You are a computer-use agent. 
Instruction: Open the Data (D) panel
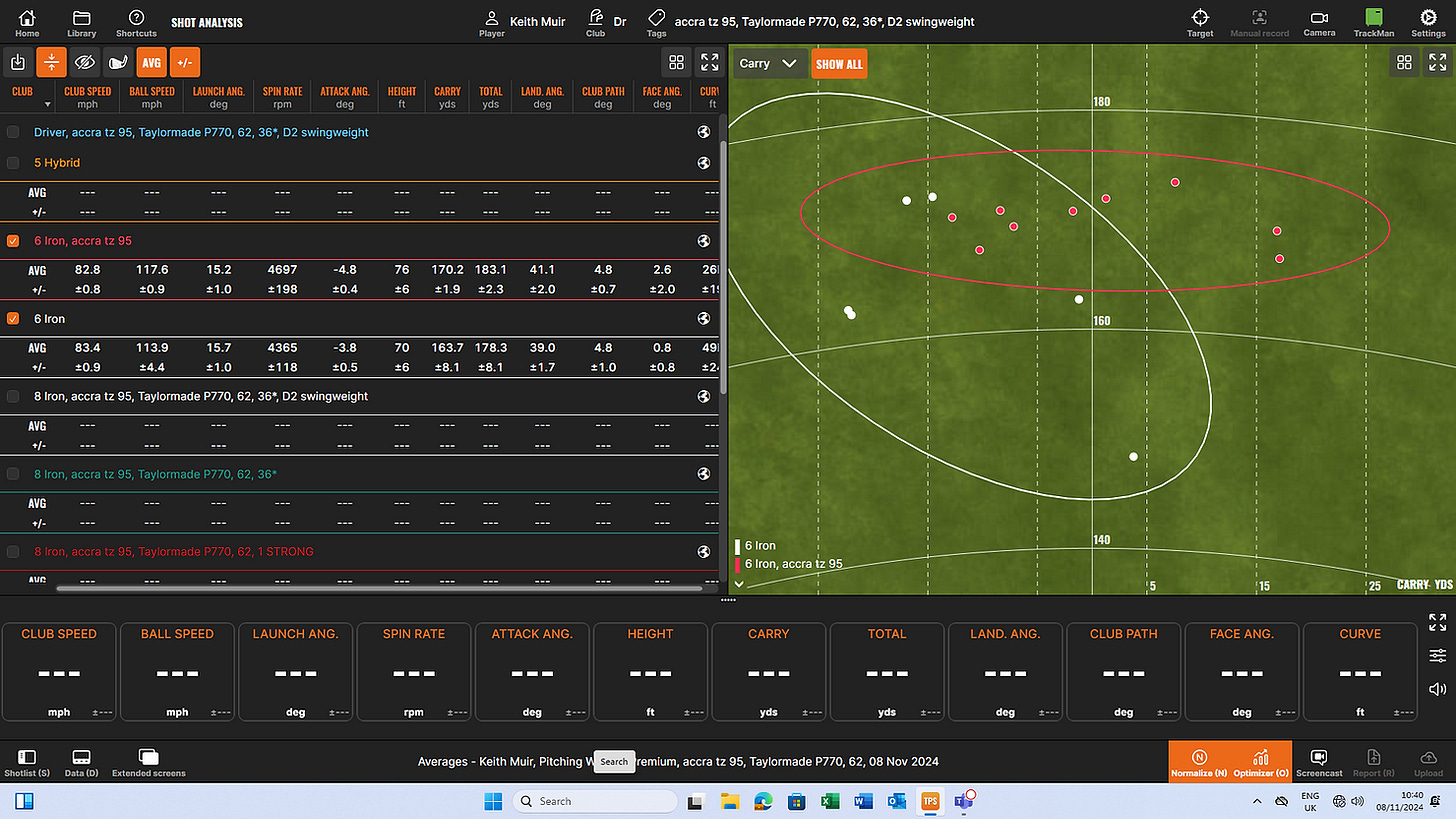pyautogui.click(x=81, y=763)
